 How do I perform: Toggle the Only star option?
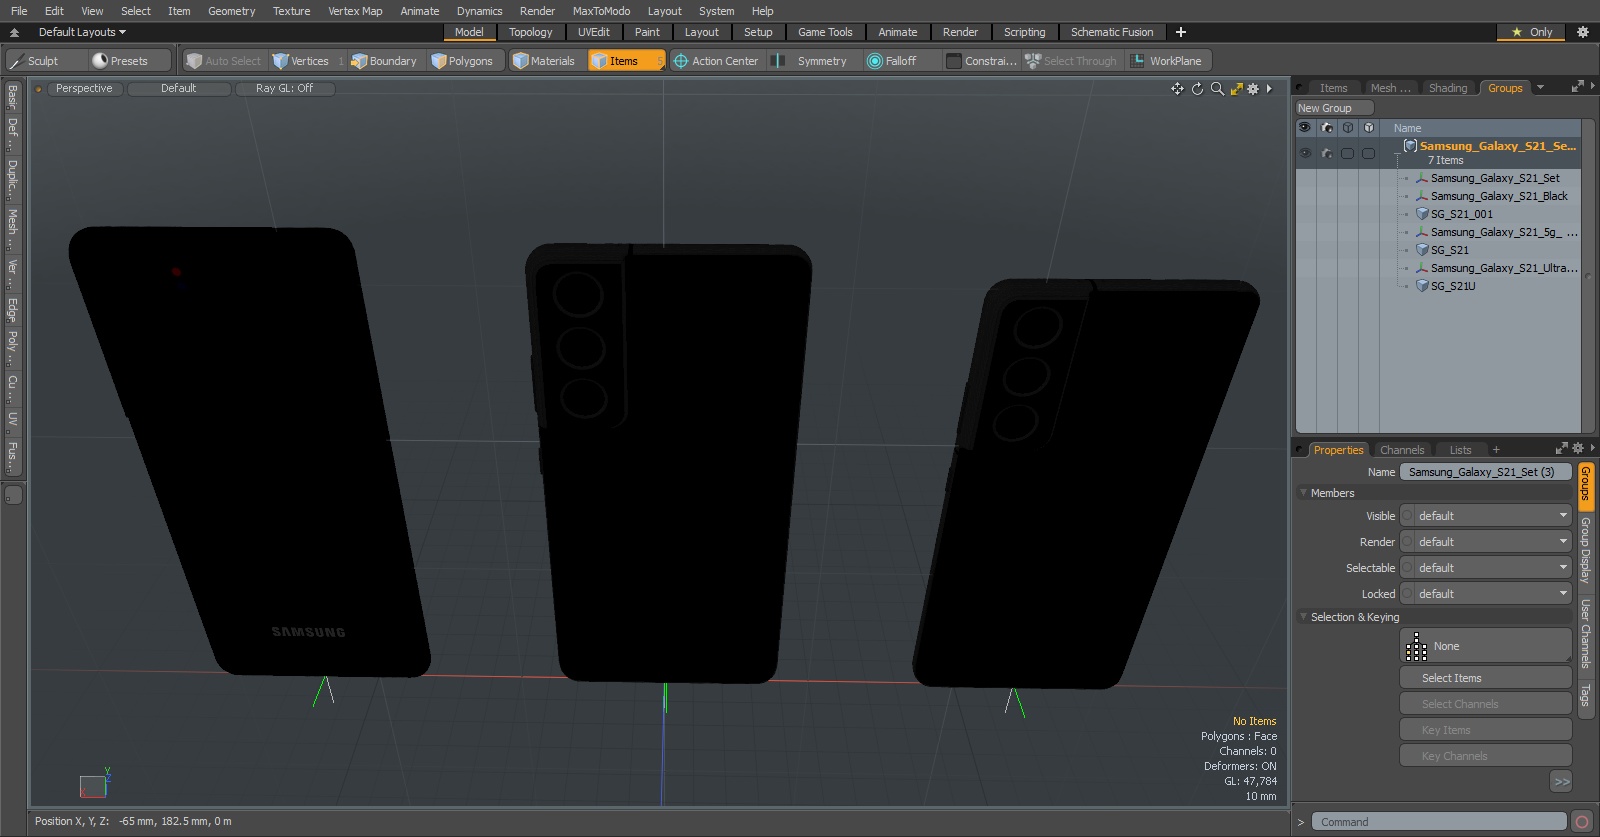[1532, 32]
